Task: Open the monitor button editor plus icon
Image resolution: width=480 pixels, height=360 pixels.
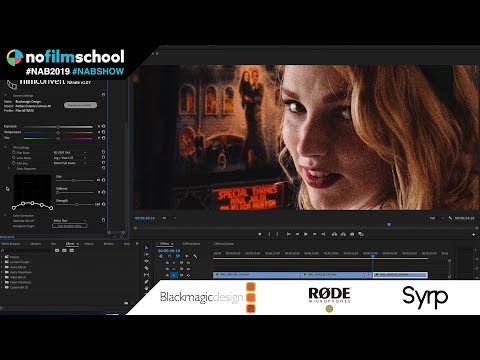Action: 473,235
